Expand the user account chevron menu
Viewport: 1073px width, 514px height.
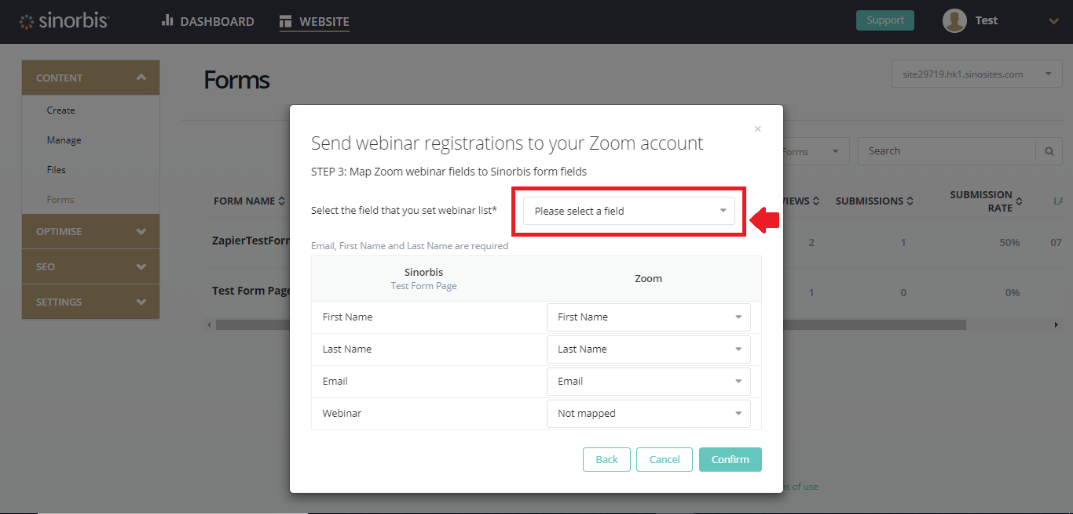click(x=1053, y=21)
